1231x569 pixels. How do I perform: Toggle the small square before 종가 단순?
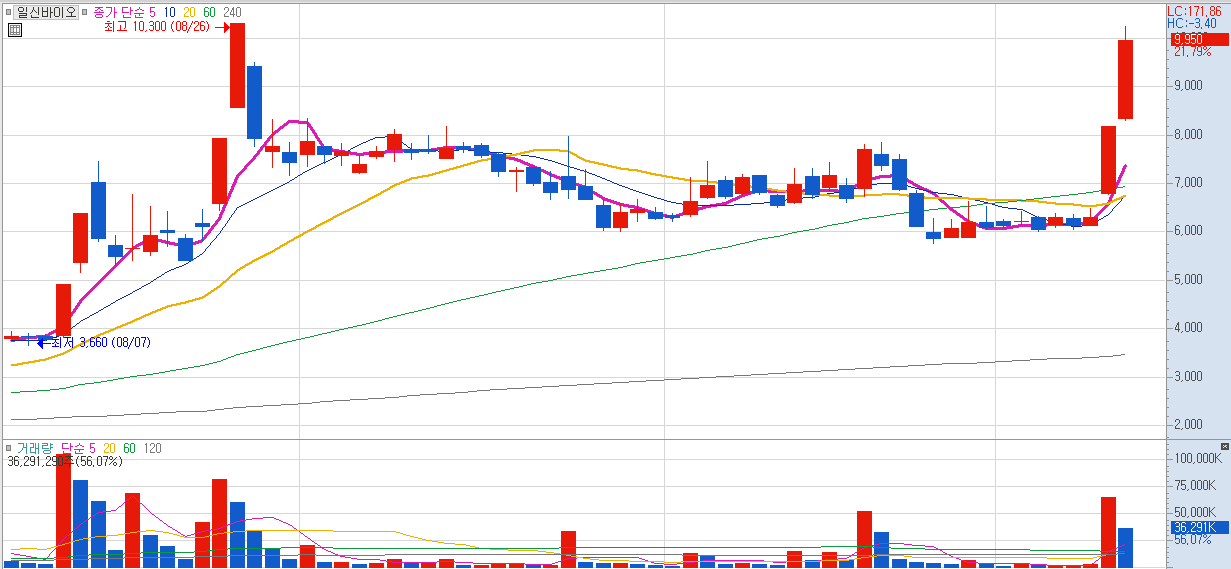pos(86,12)
